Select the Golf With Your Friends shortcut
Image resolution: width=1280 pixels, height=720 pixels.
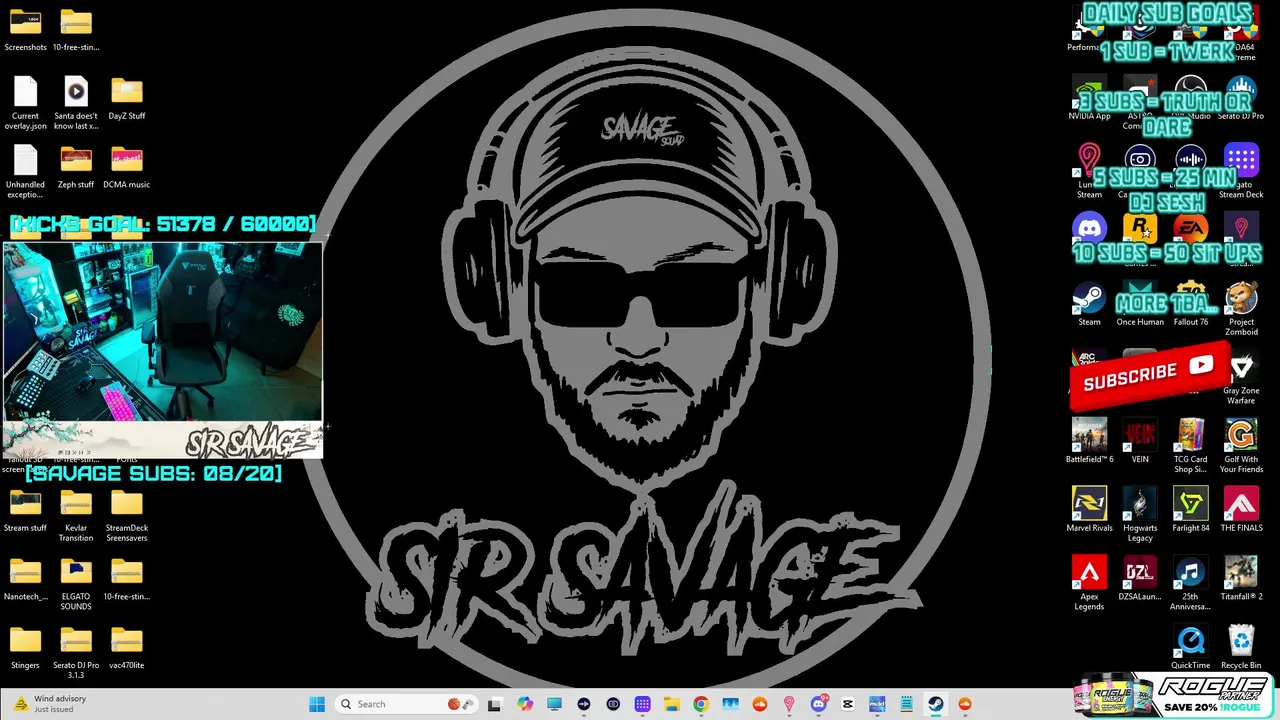pos(1241,447)
